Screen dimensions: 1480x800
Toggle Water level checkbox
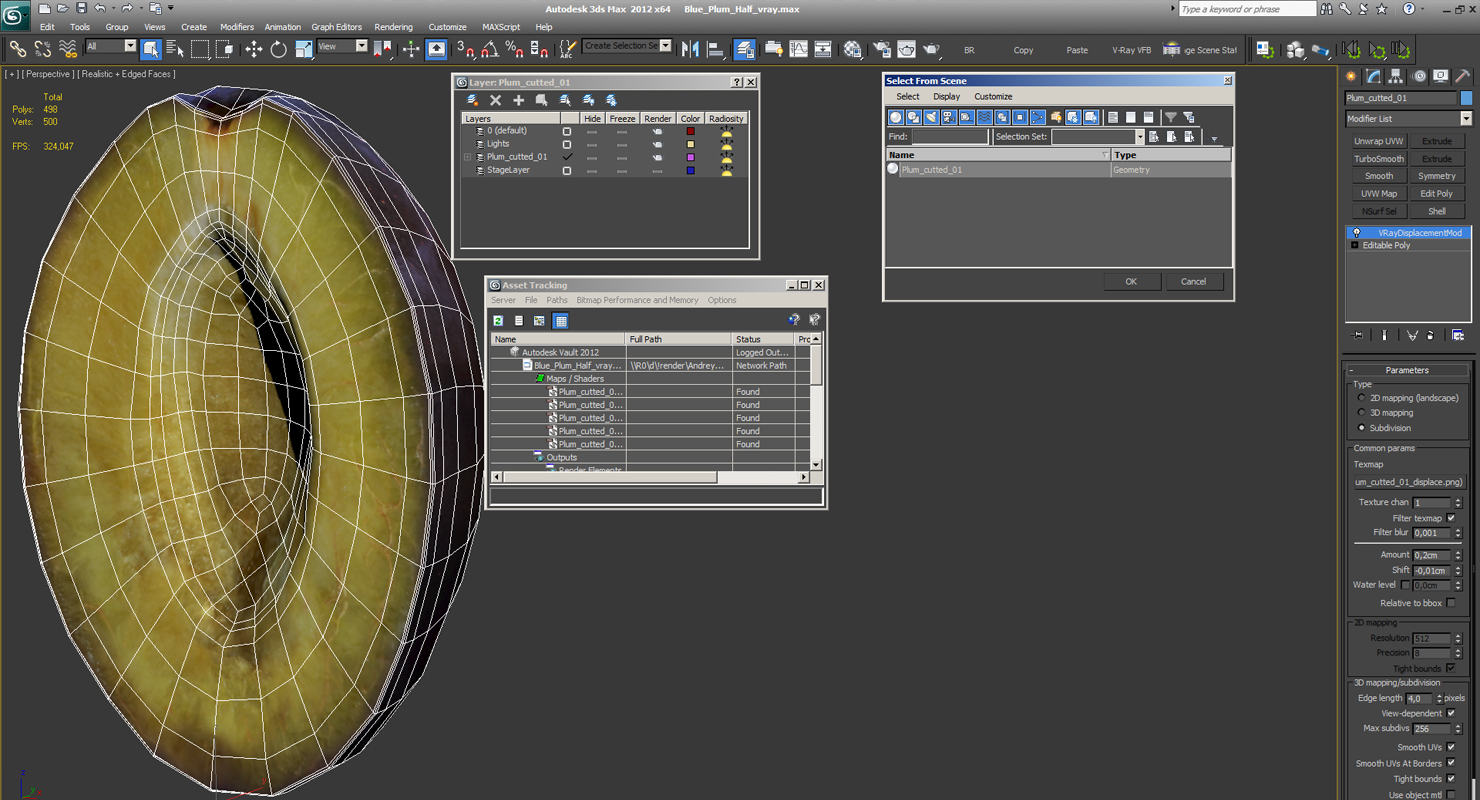[1405, 585]
